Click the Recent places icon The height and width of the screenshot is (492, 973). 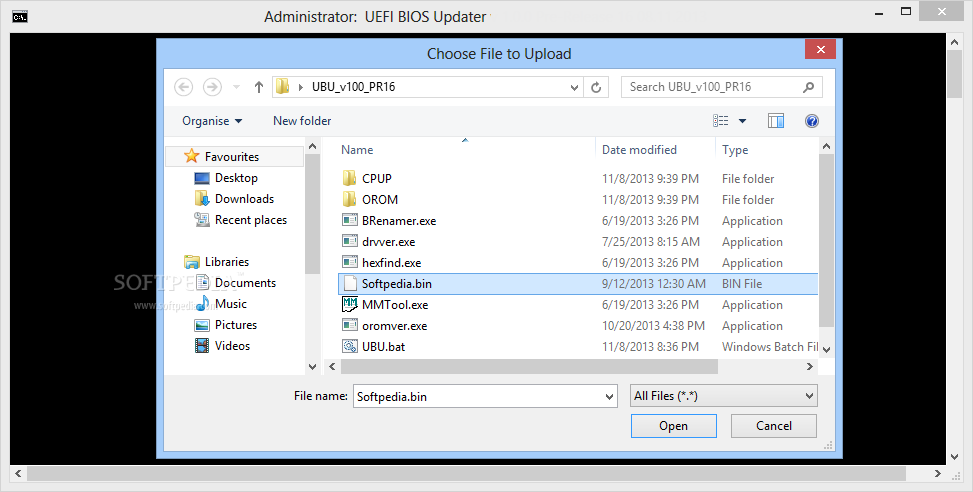202,220
